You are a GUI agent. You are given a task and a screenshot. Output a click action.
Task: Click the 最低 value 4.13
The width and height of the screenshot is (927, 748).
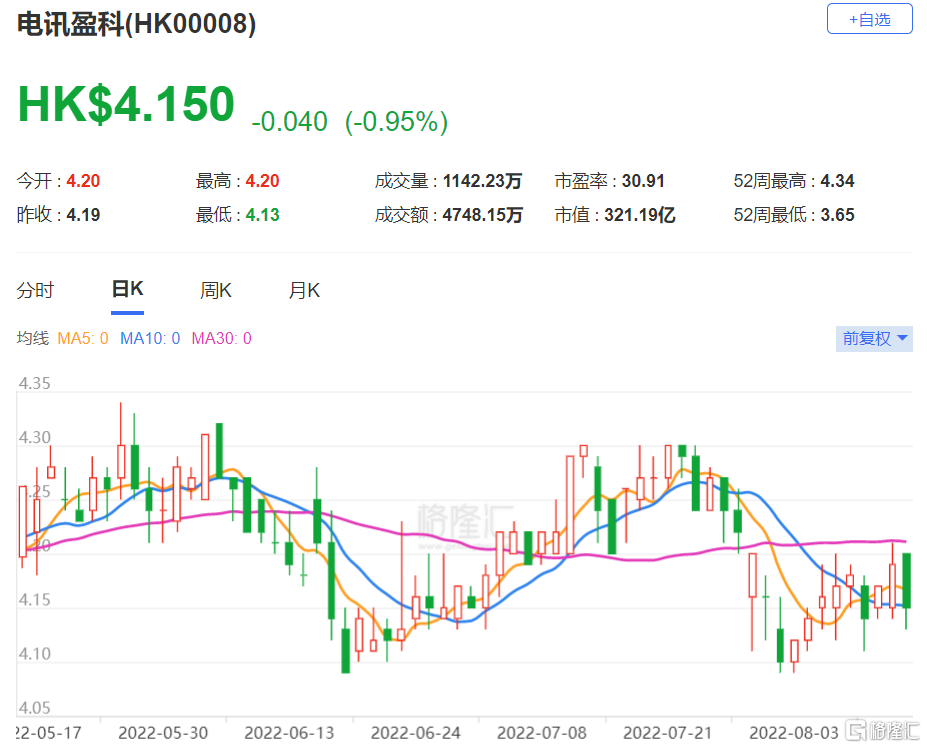(262, 215)
